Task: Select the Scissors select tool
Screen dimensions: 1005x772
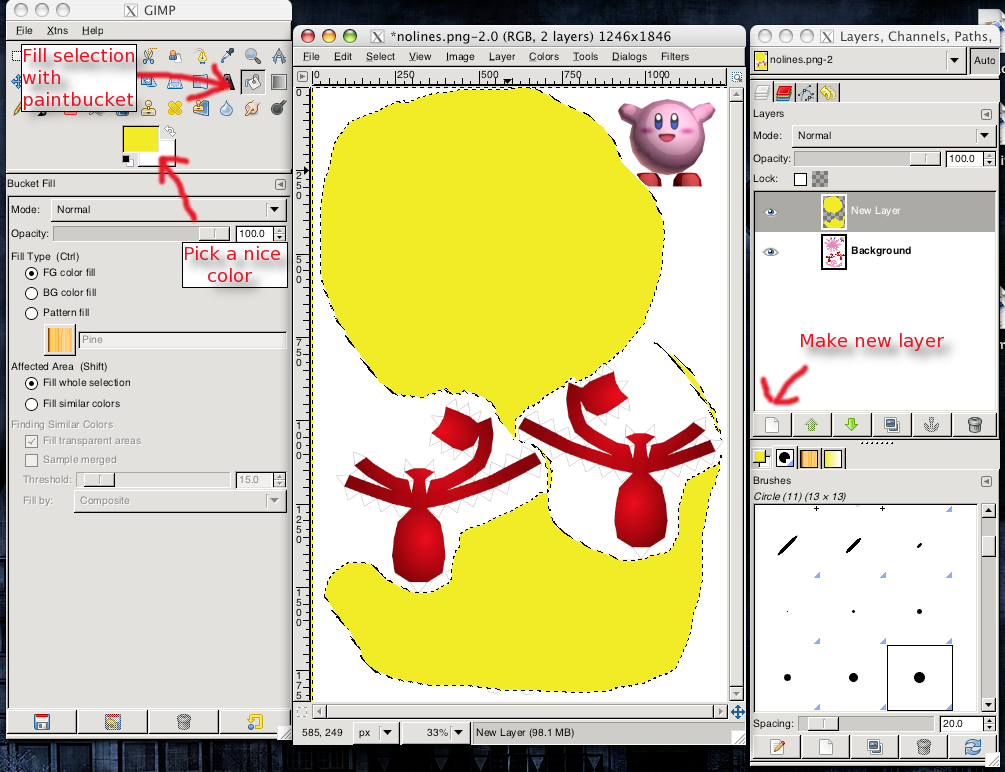Action: (149, 56)
